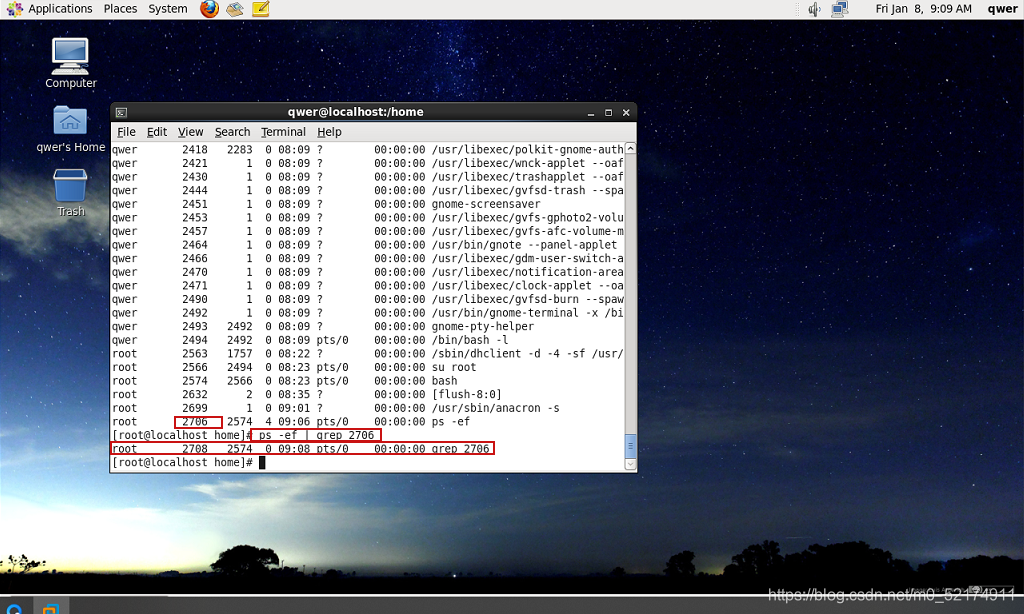Open the mail client panel icon
Viewport: 1024px width, 614px height.
coord(234,9)
